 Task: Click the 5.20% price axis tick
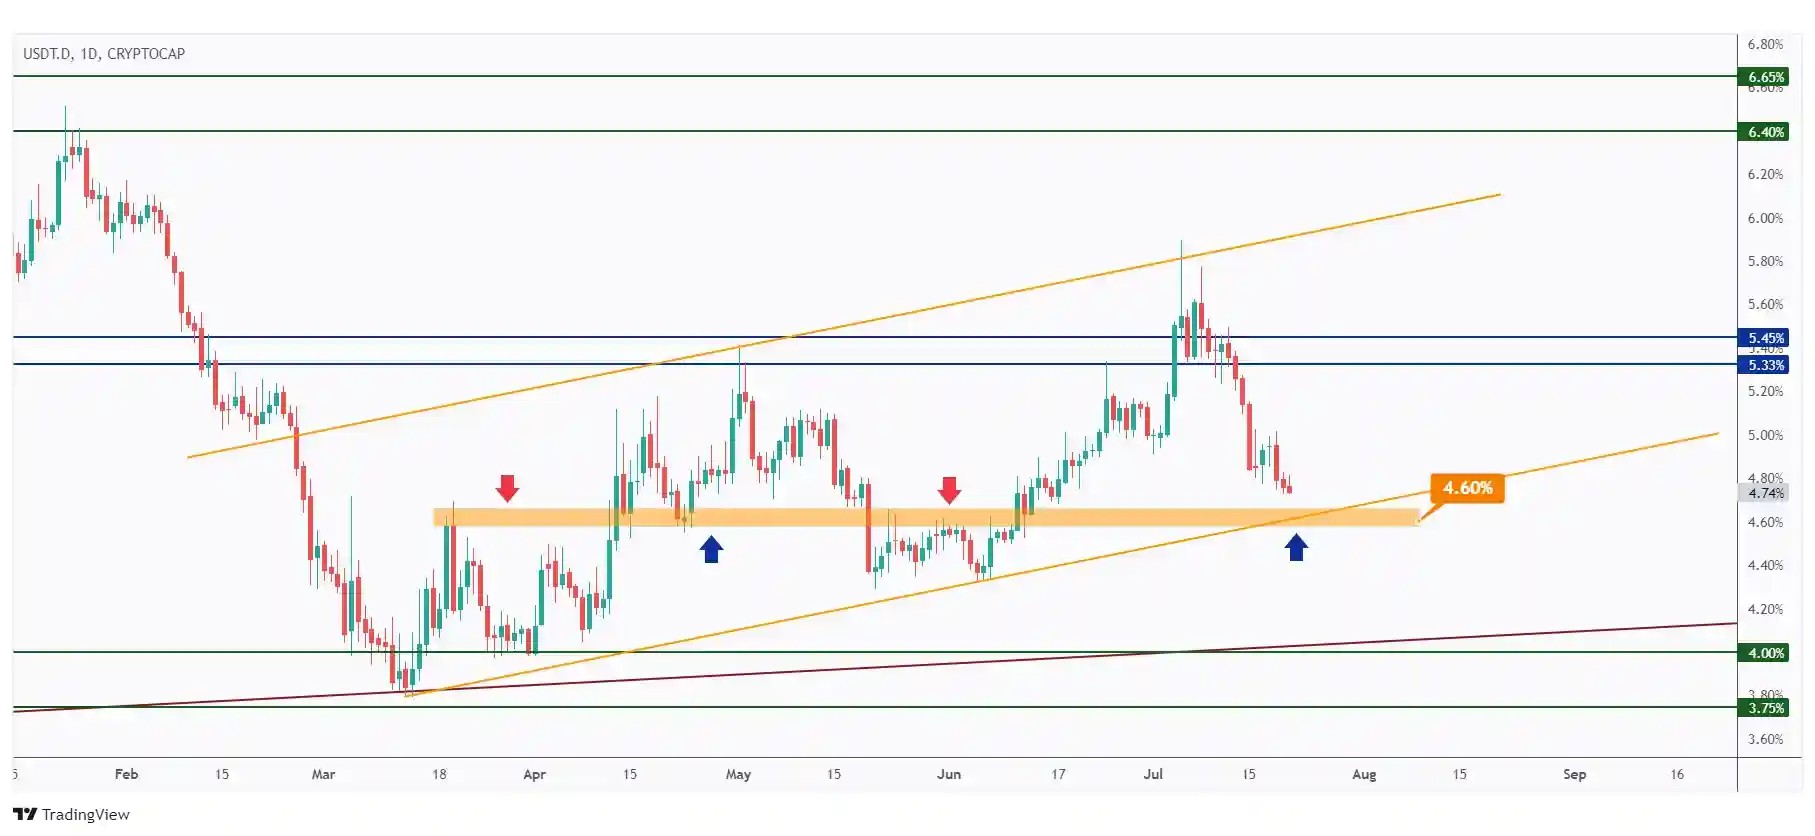point(1765,391)
